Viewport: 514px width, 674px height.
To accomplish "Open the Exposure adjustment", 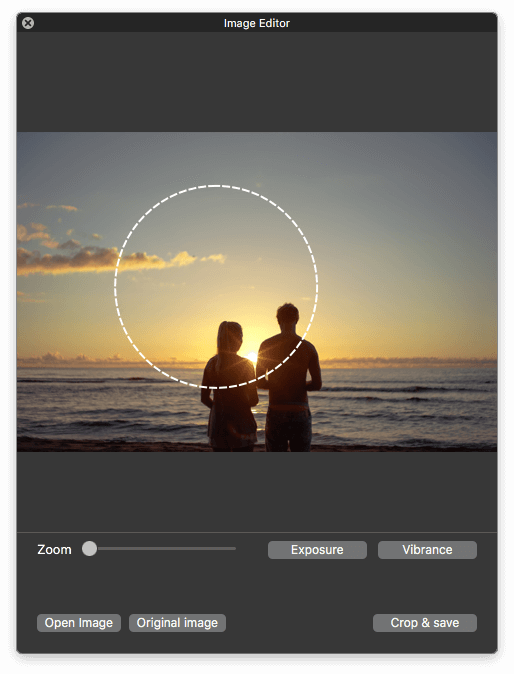I will pos(317,550).
